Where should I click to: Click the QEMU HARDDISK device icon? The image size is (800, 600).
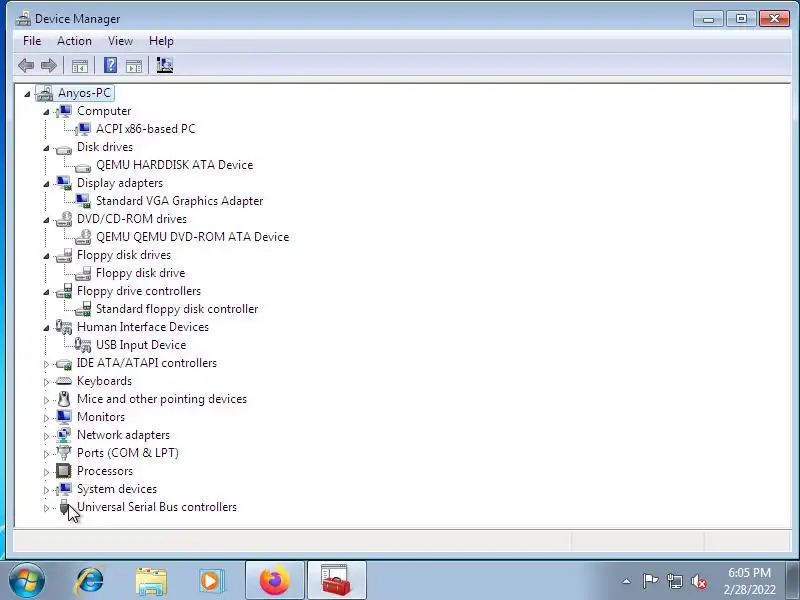83,167
